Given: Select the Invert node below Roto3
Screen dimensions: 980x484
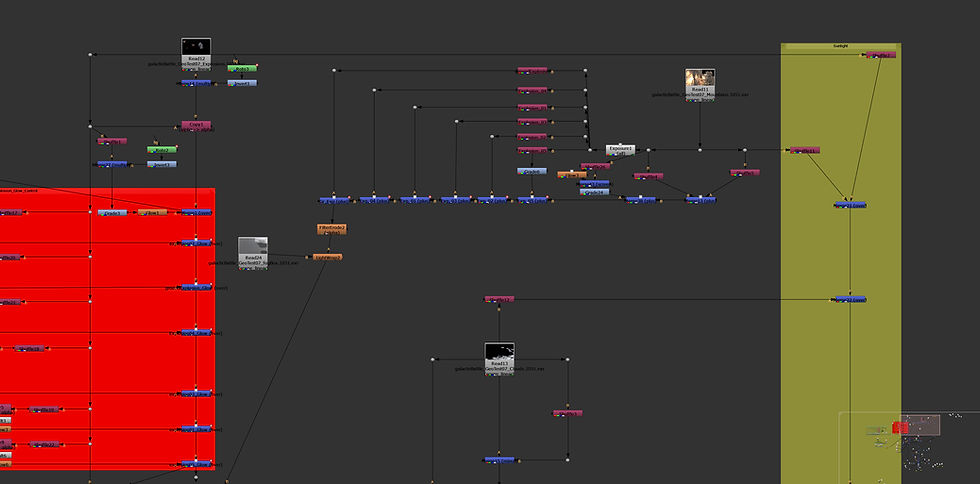Looking at the screenshot, I should pos(242,83).
